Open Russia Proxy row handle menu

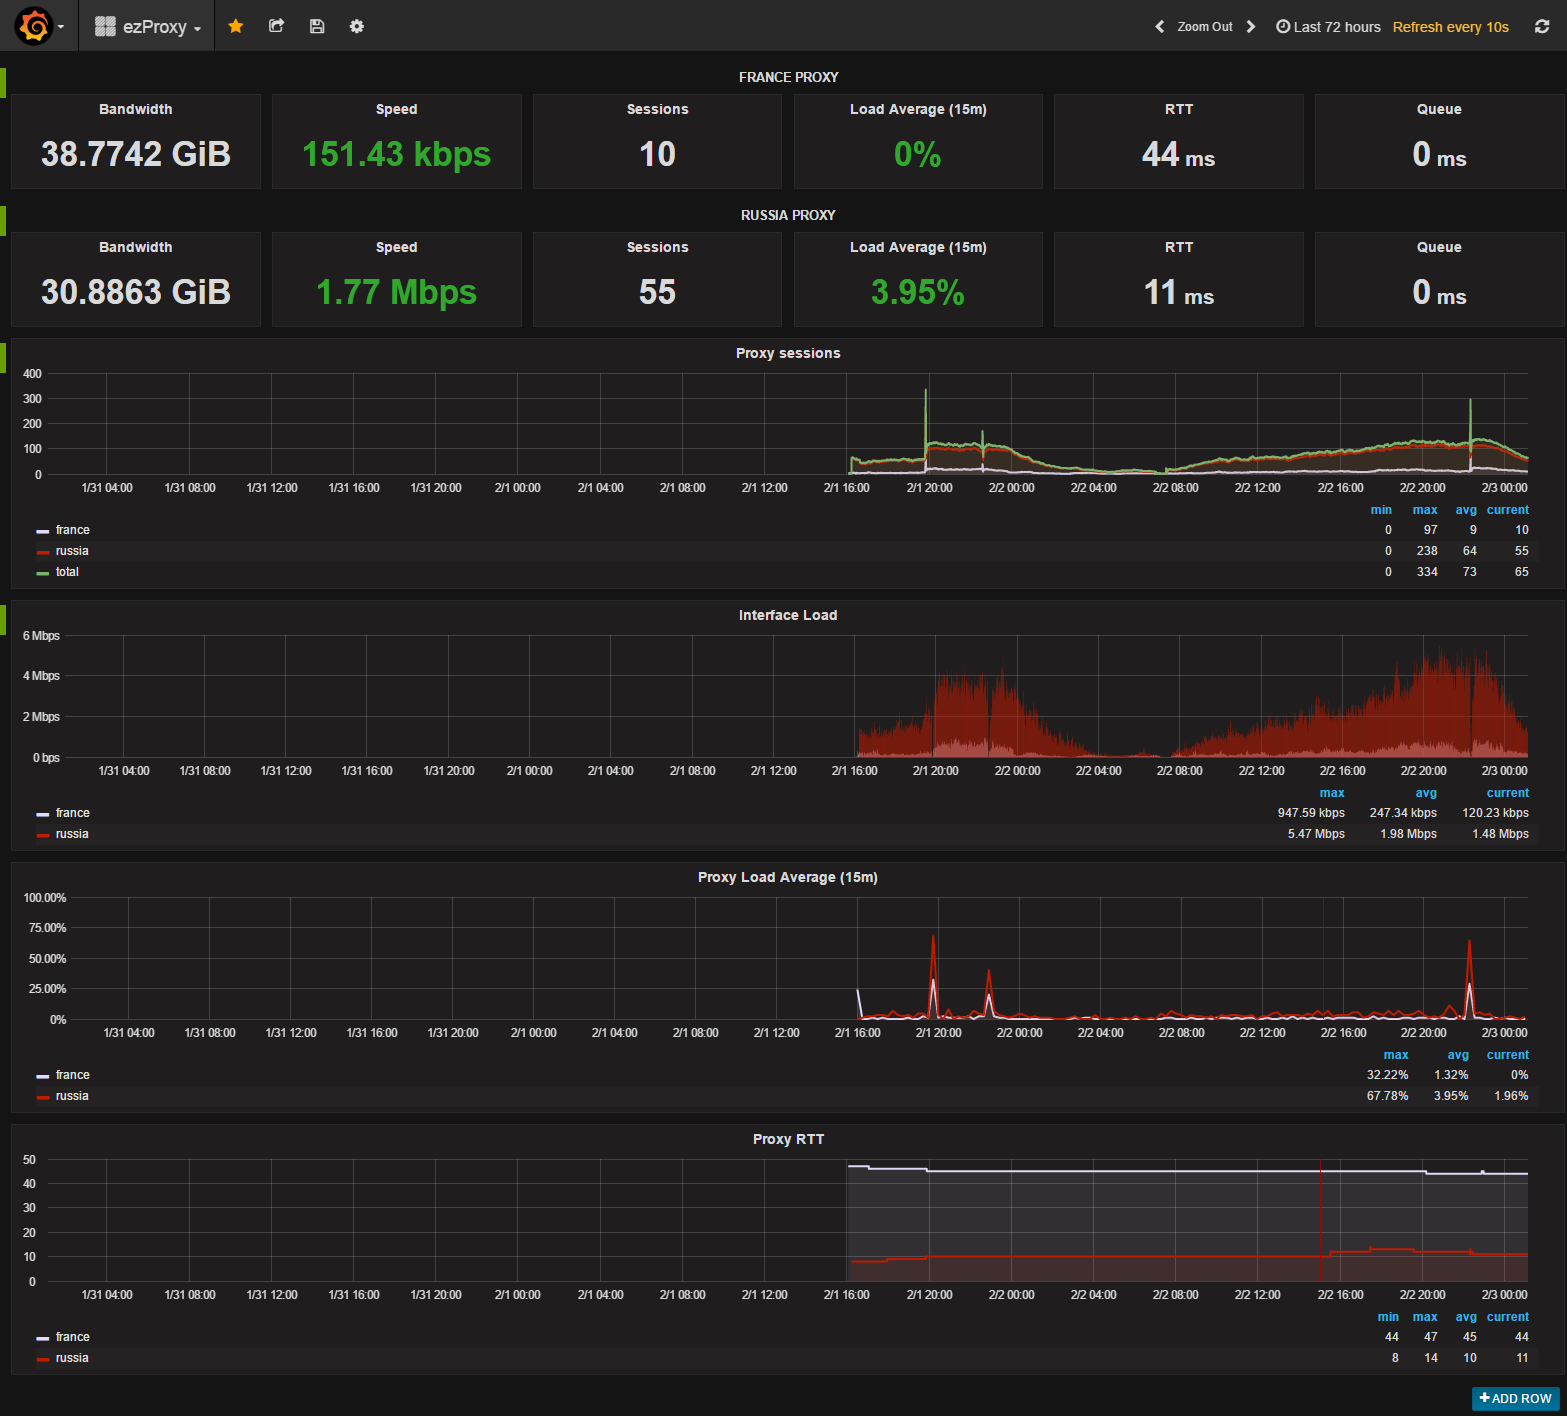pos(3,221)
